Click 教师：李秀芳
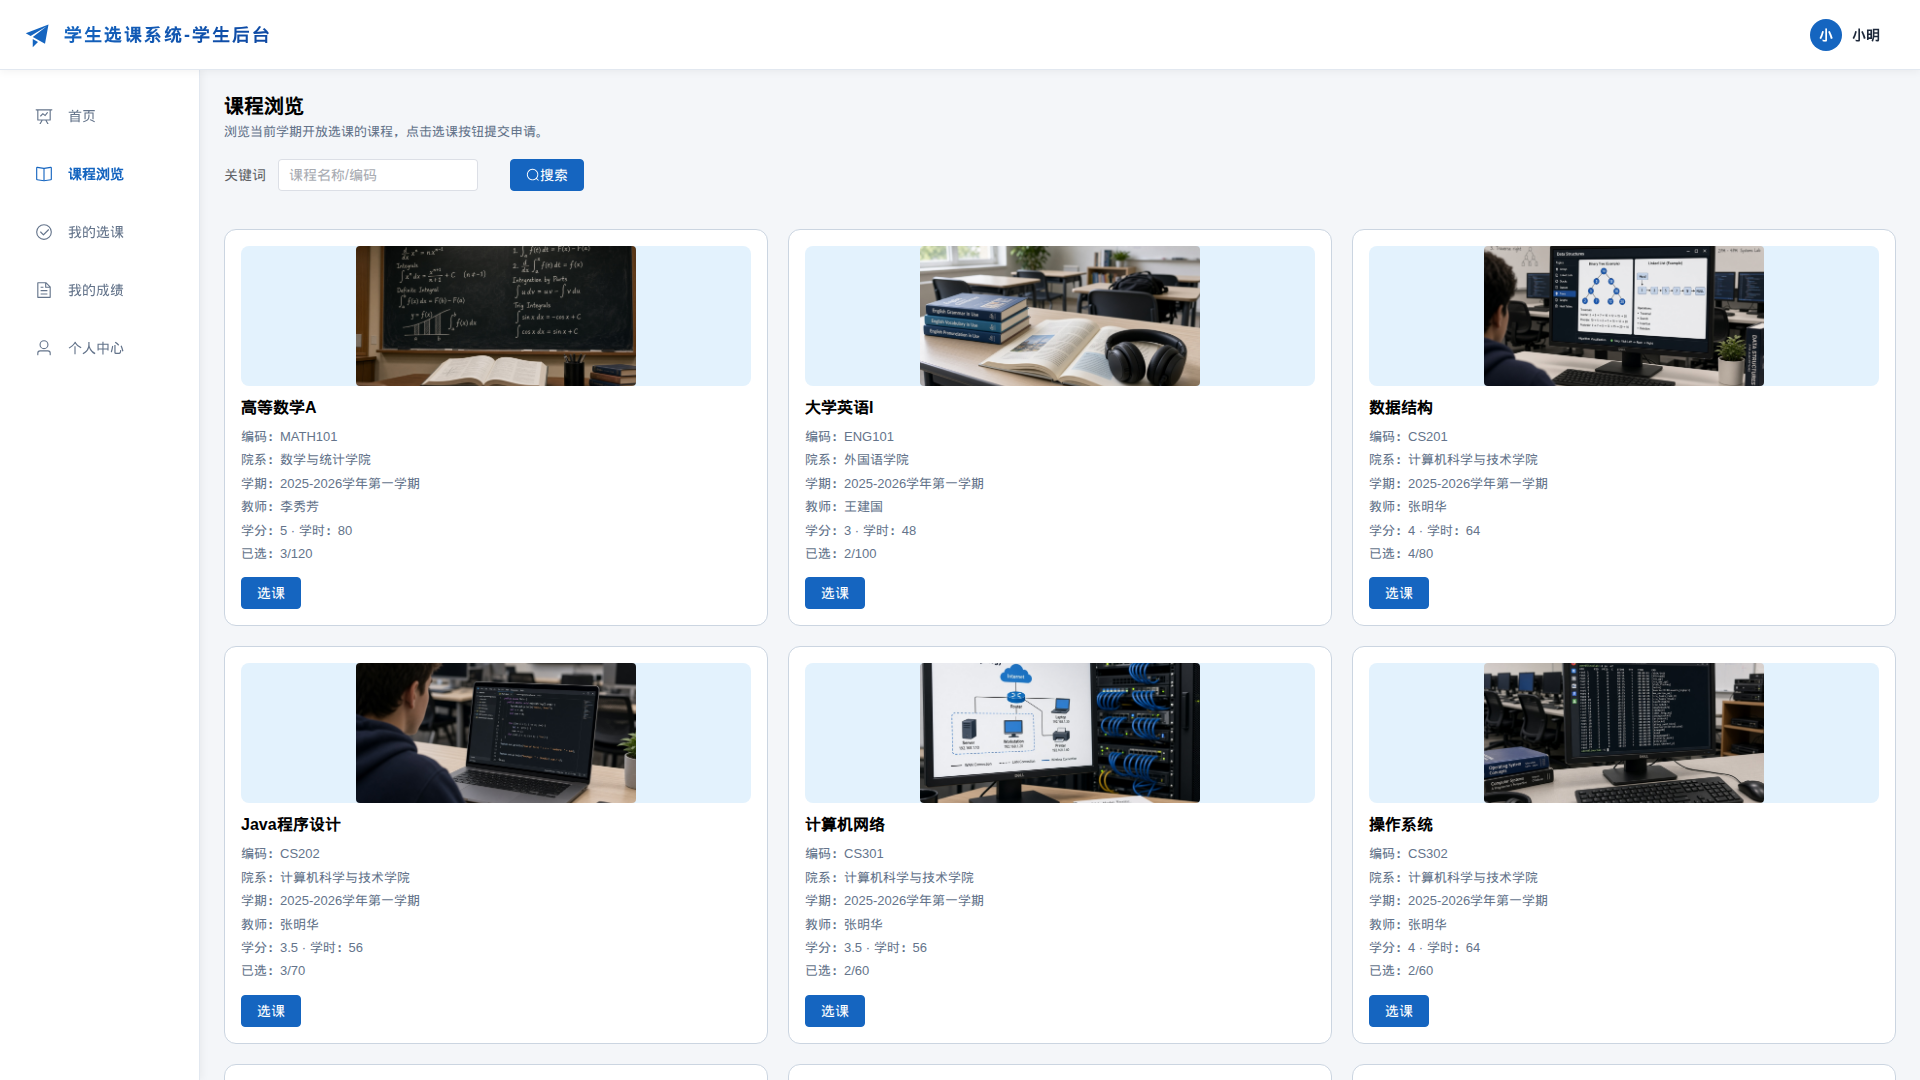The width and height of the screenshot is (1920, 1080). 280,506
